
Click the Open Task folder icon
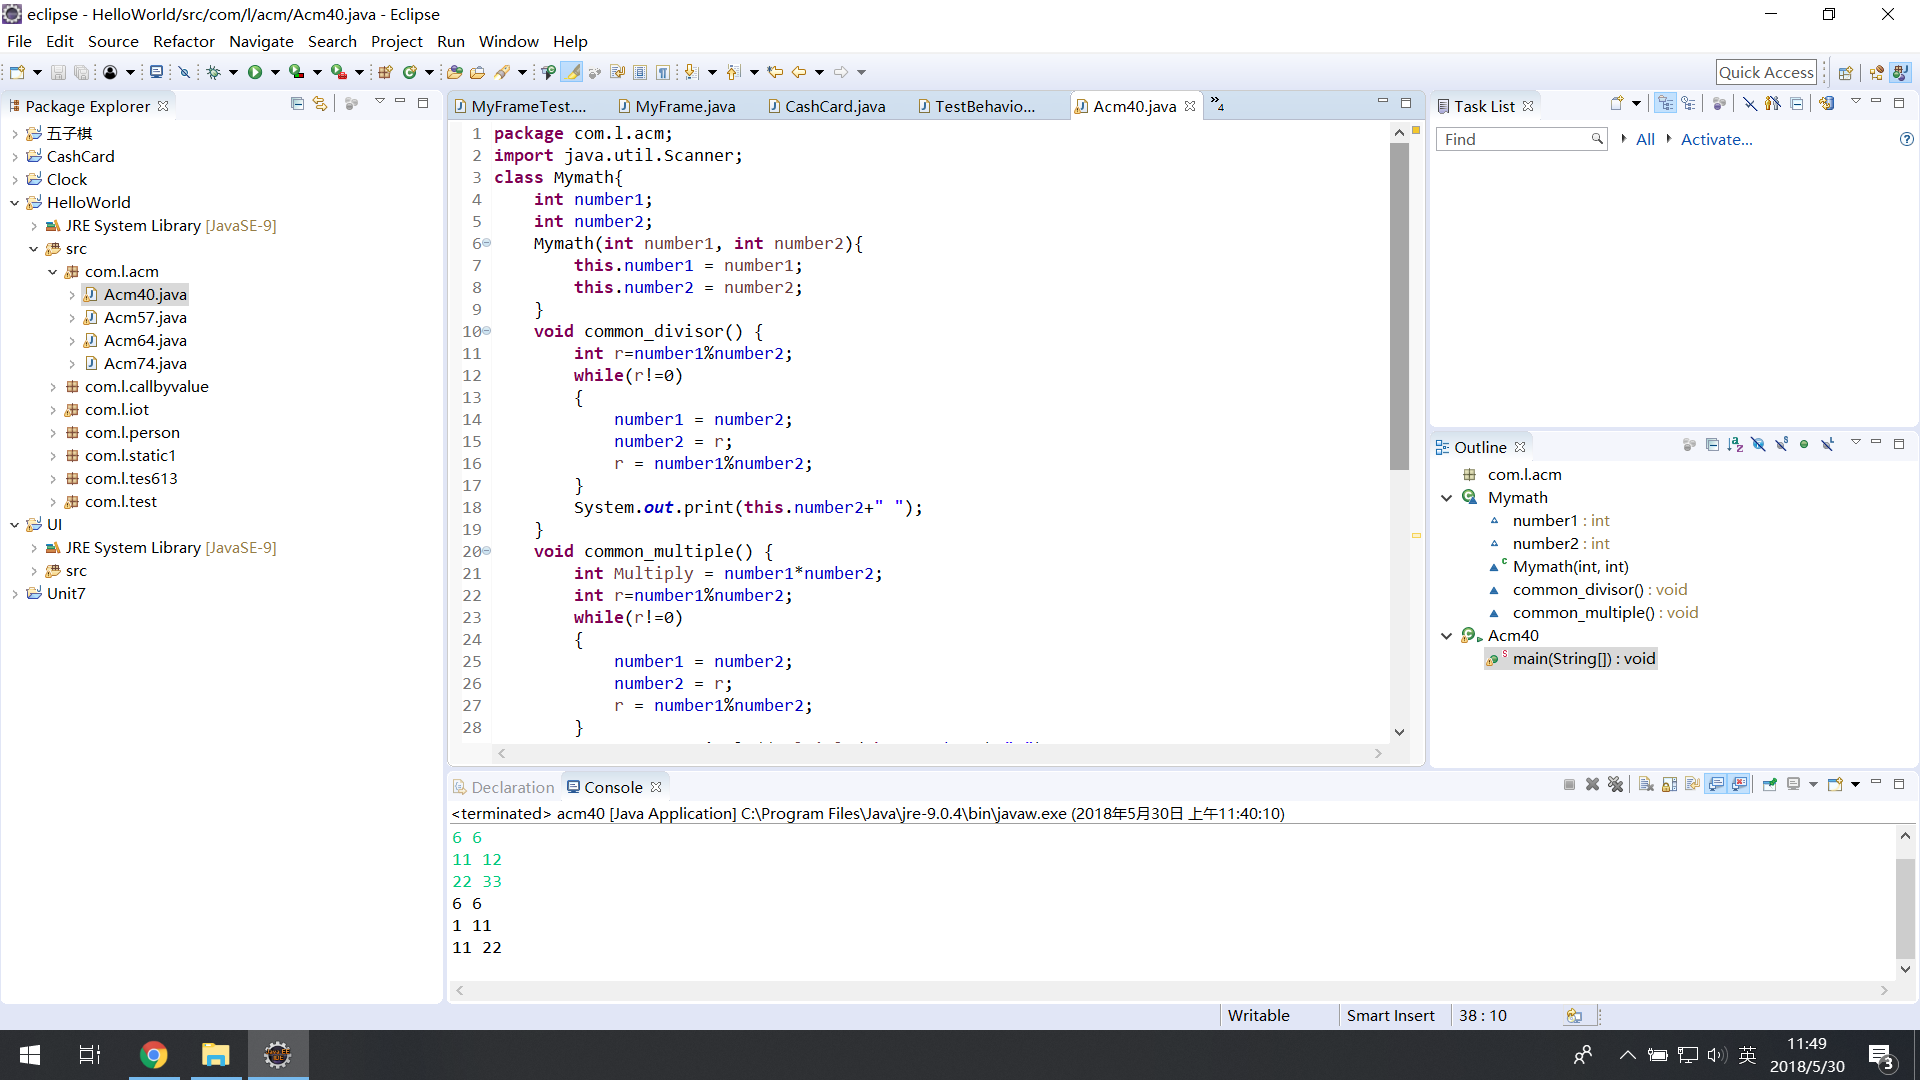(478, 72)
